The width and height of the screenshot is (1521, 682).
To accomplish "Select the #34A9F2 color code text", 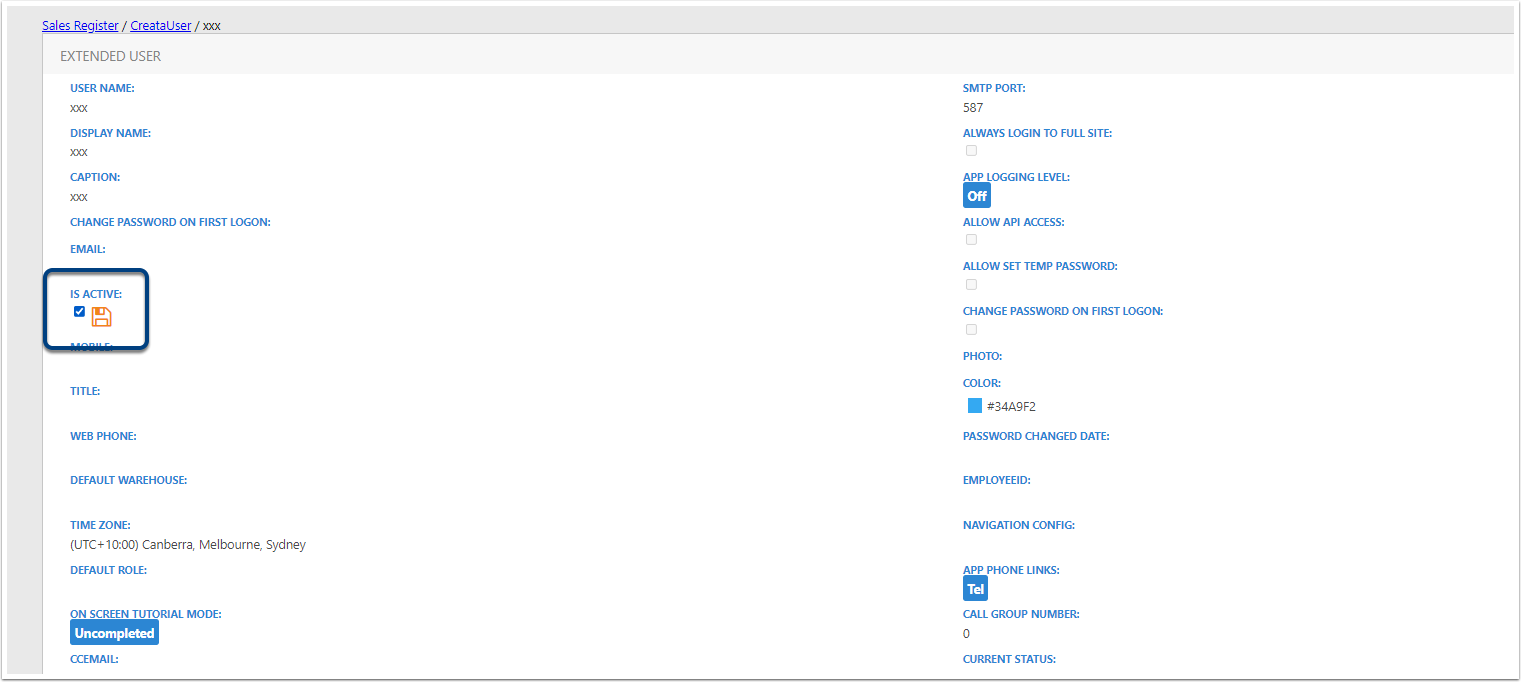I will pos(1011,407).
